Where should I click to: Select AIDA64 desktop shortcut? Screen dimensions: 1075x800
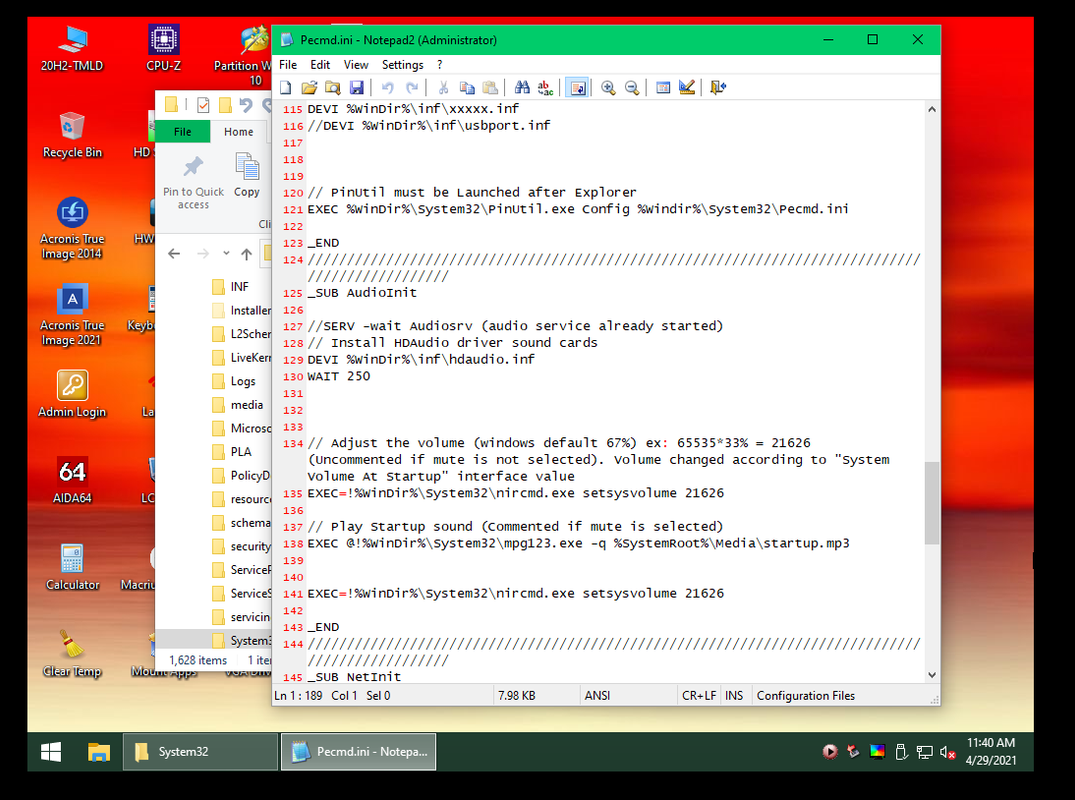tap(72, 480)
